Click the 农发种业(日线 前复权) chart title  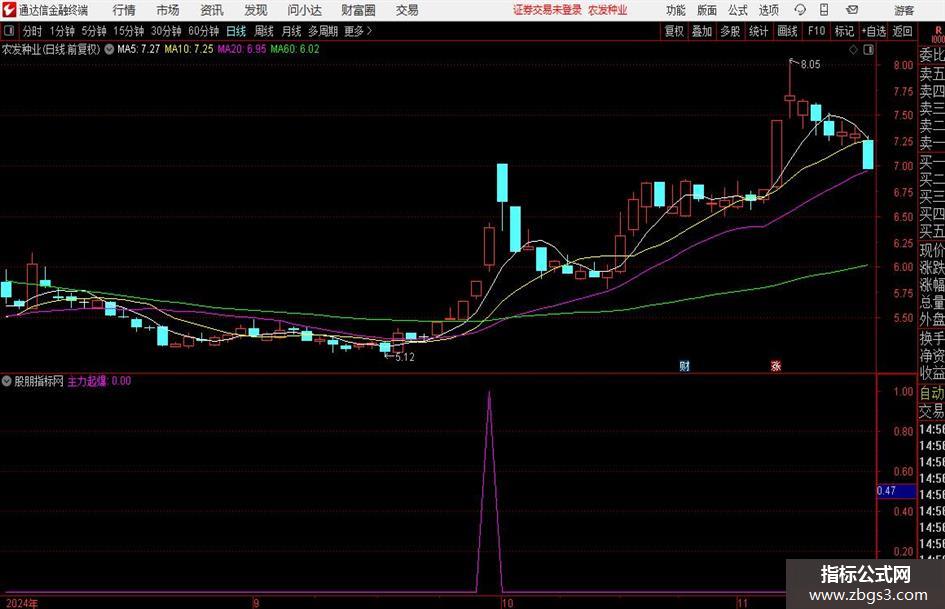point(51,49)
